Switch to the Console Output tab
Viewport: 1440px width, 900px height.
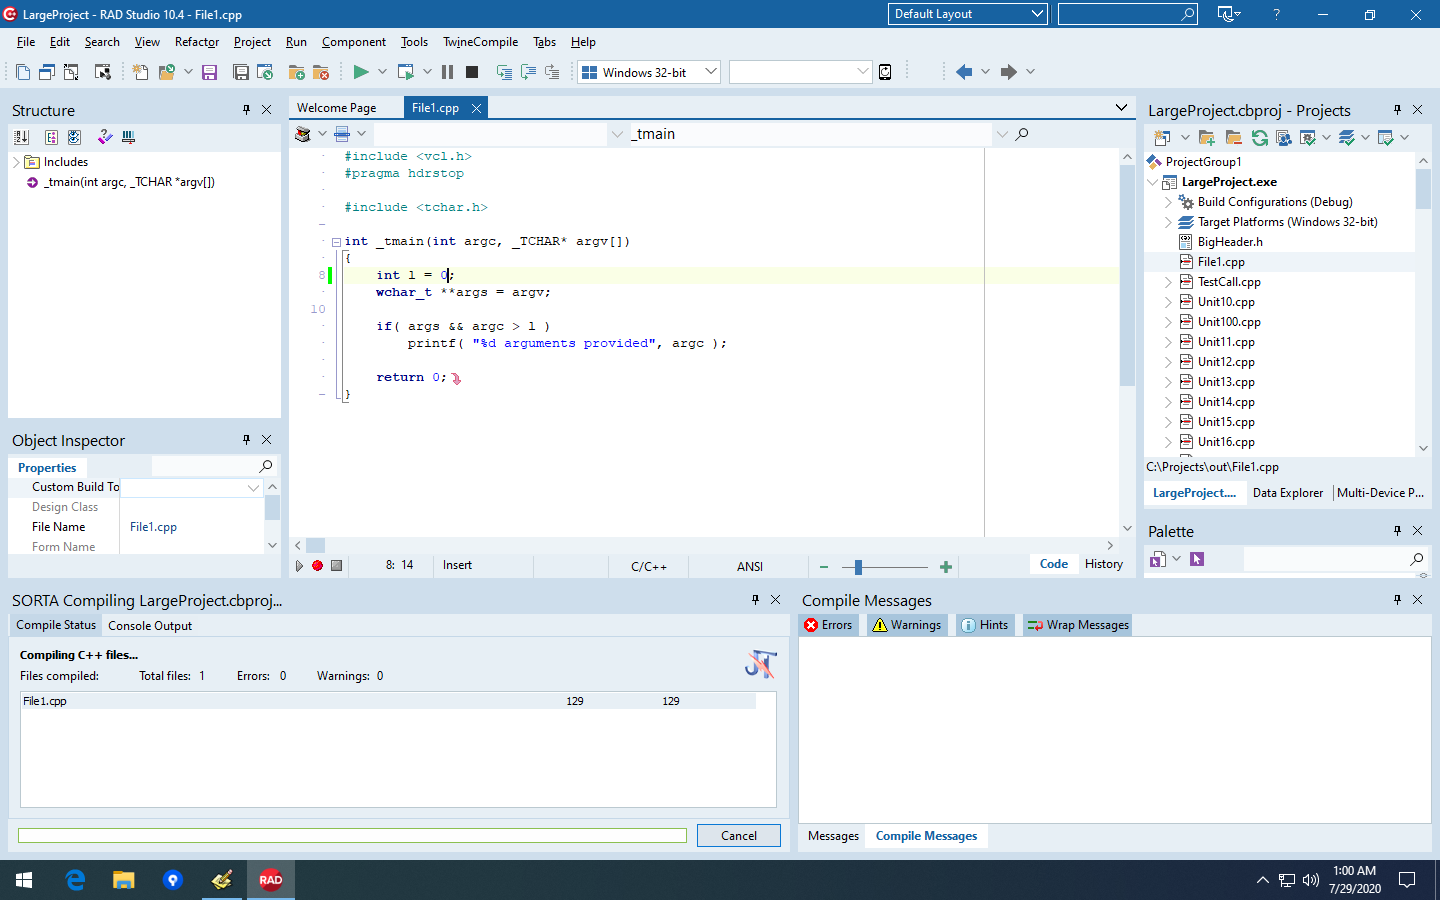pos(150,626)
